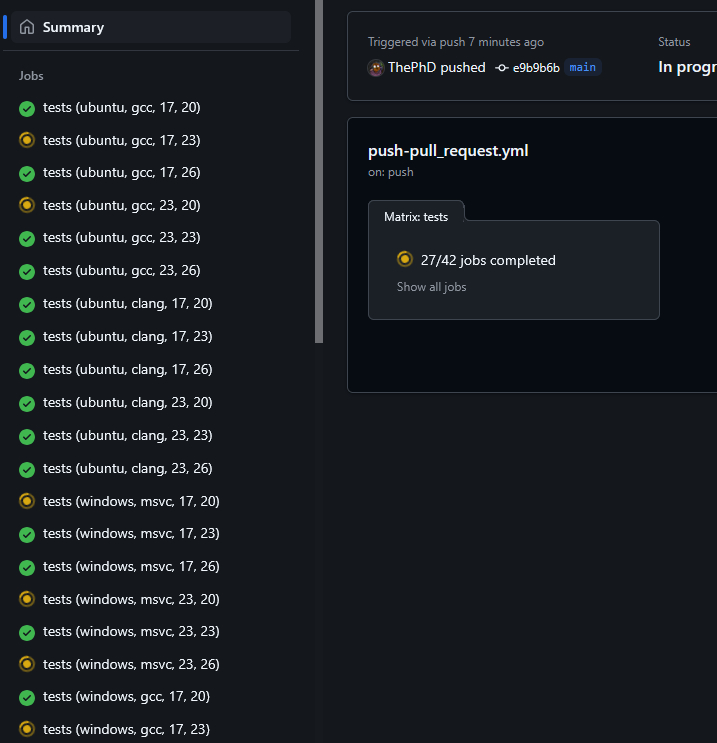
Task: Click green check icon for ubuntu gcc 17, 20
Action: click(x=27, y=108)
